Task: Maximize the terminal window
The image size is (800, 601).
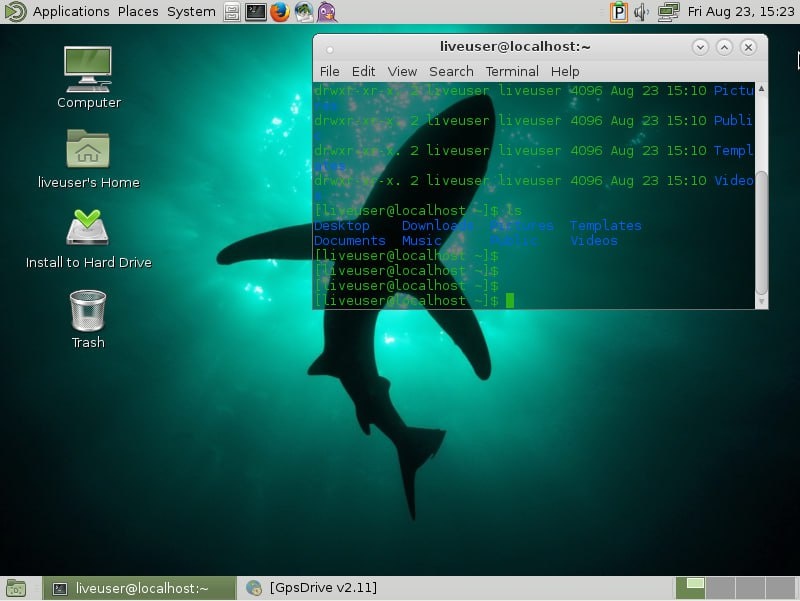Action: 724,47
